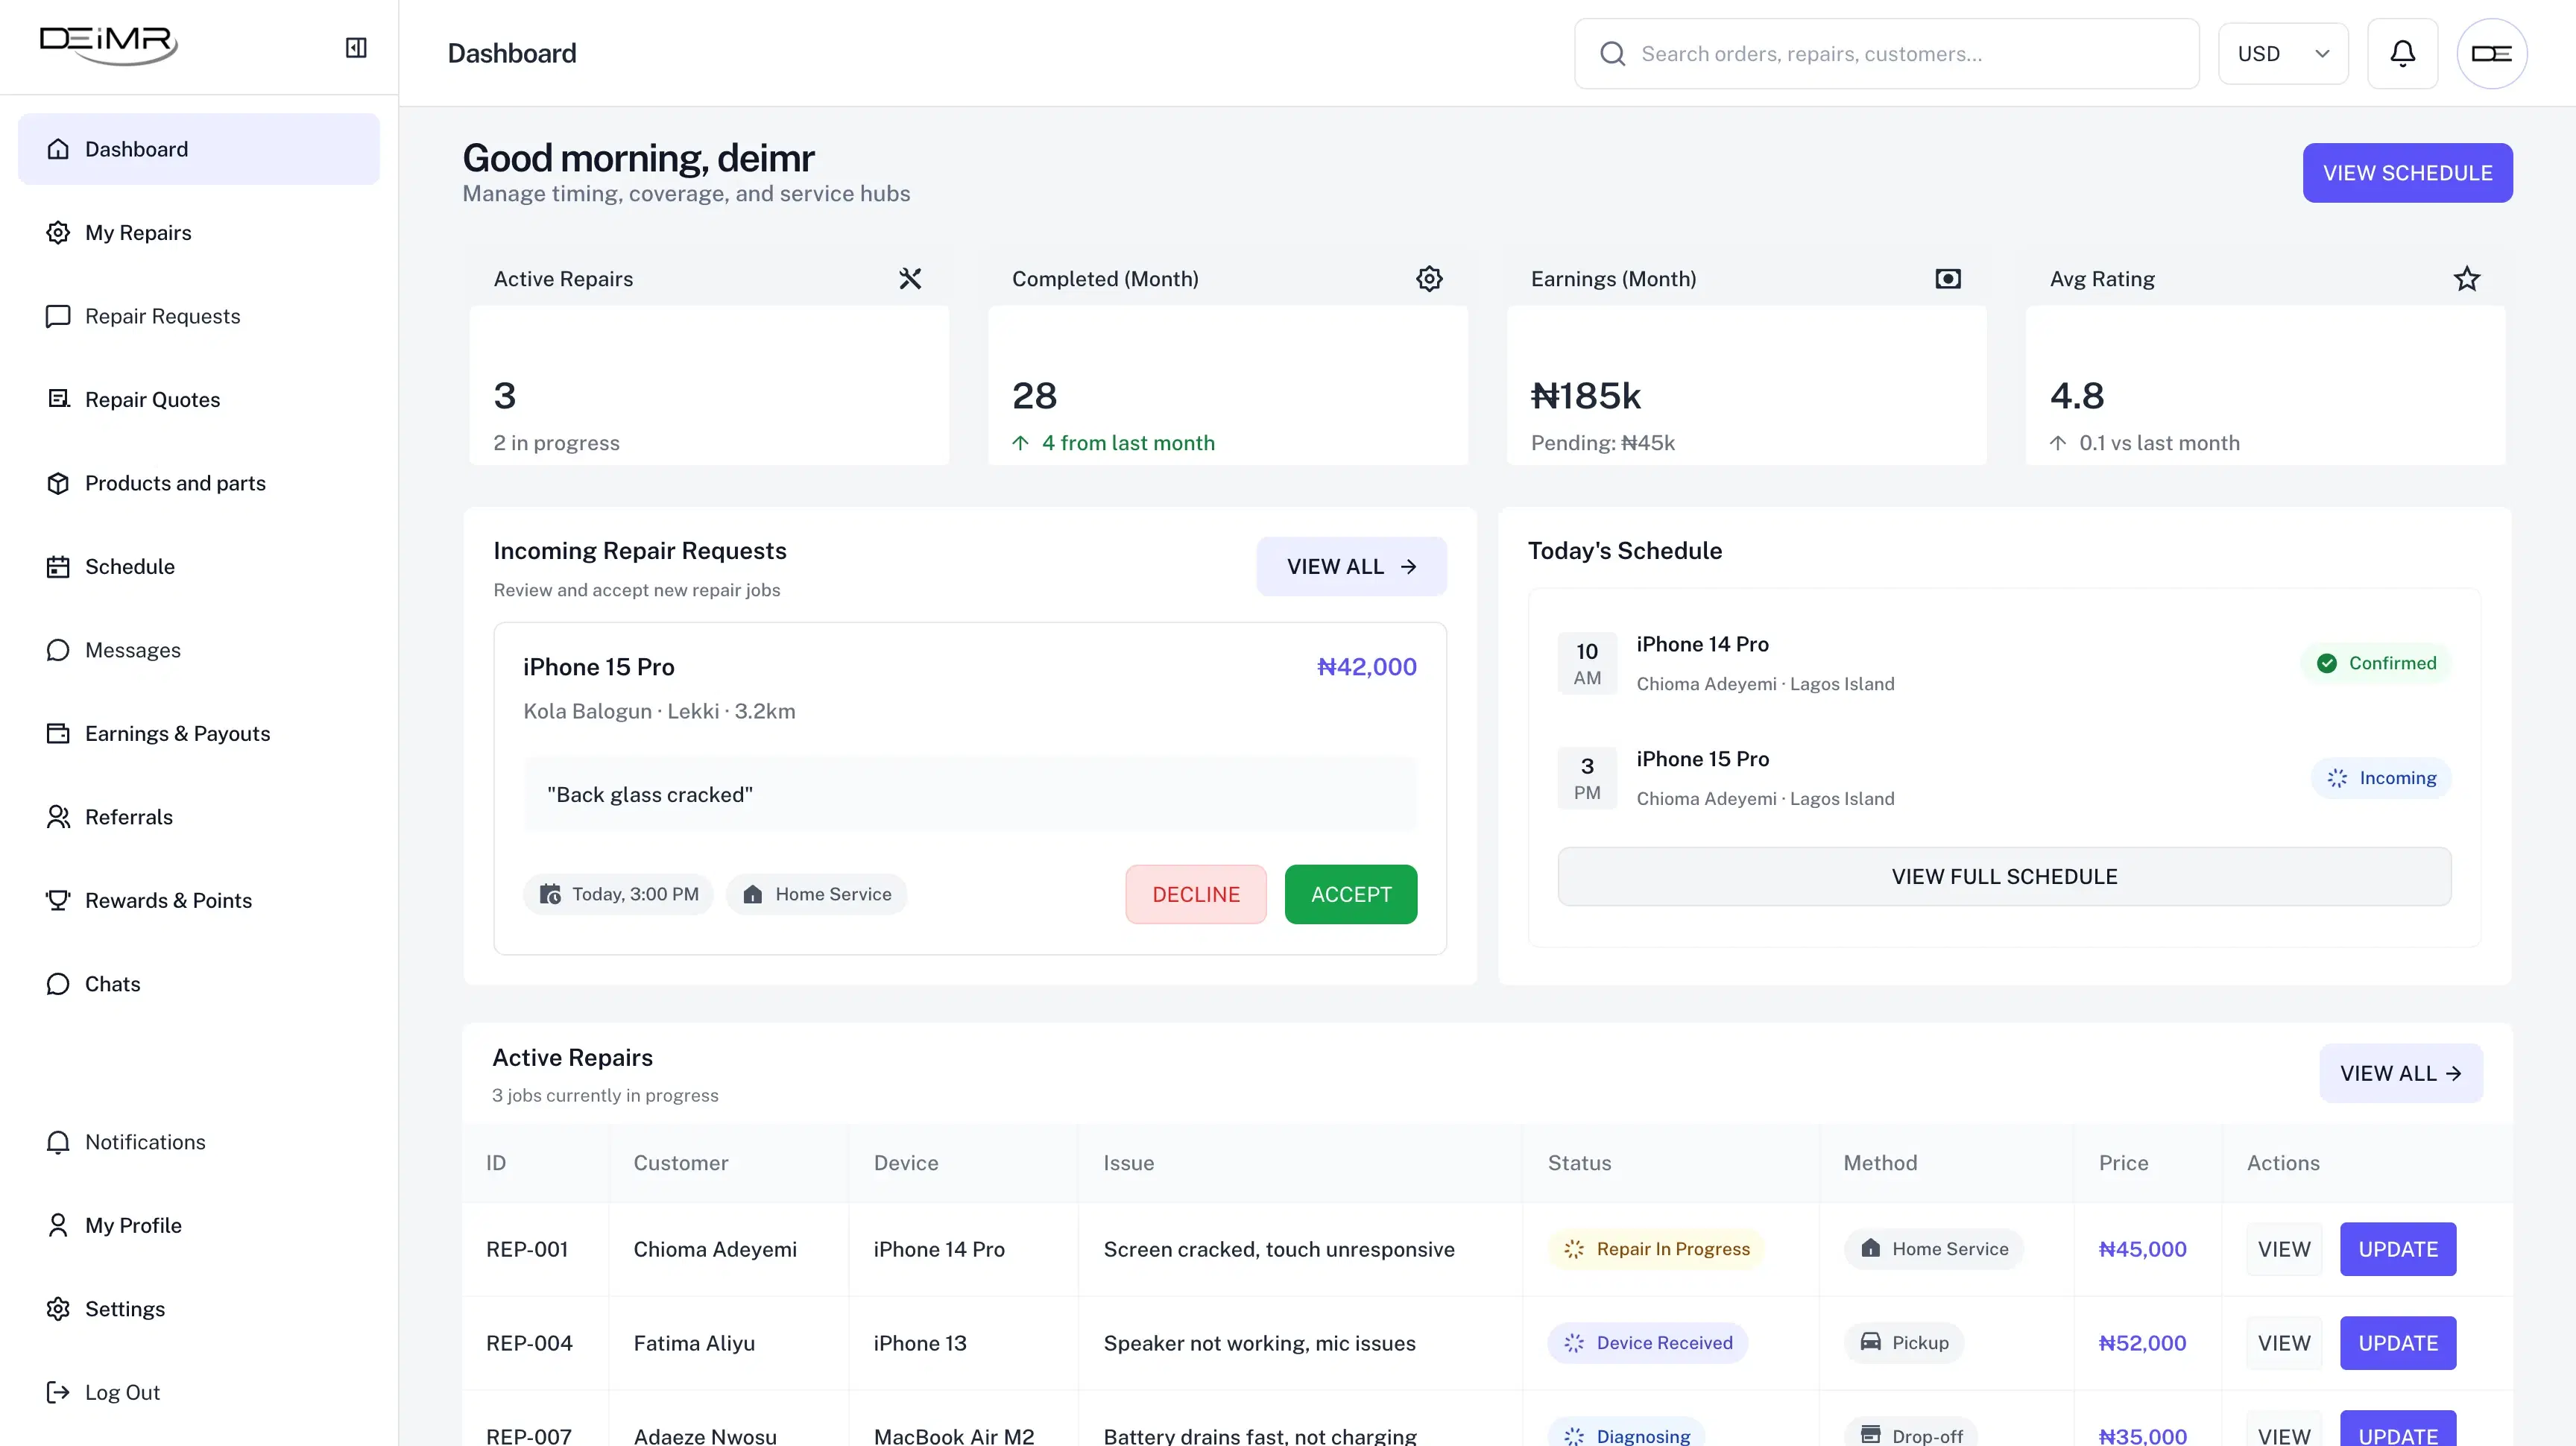
Task: Decline the iPhone 15 Pro request
Action: (1196, 894)
